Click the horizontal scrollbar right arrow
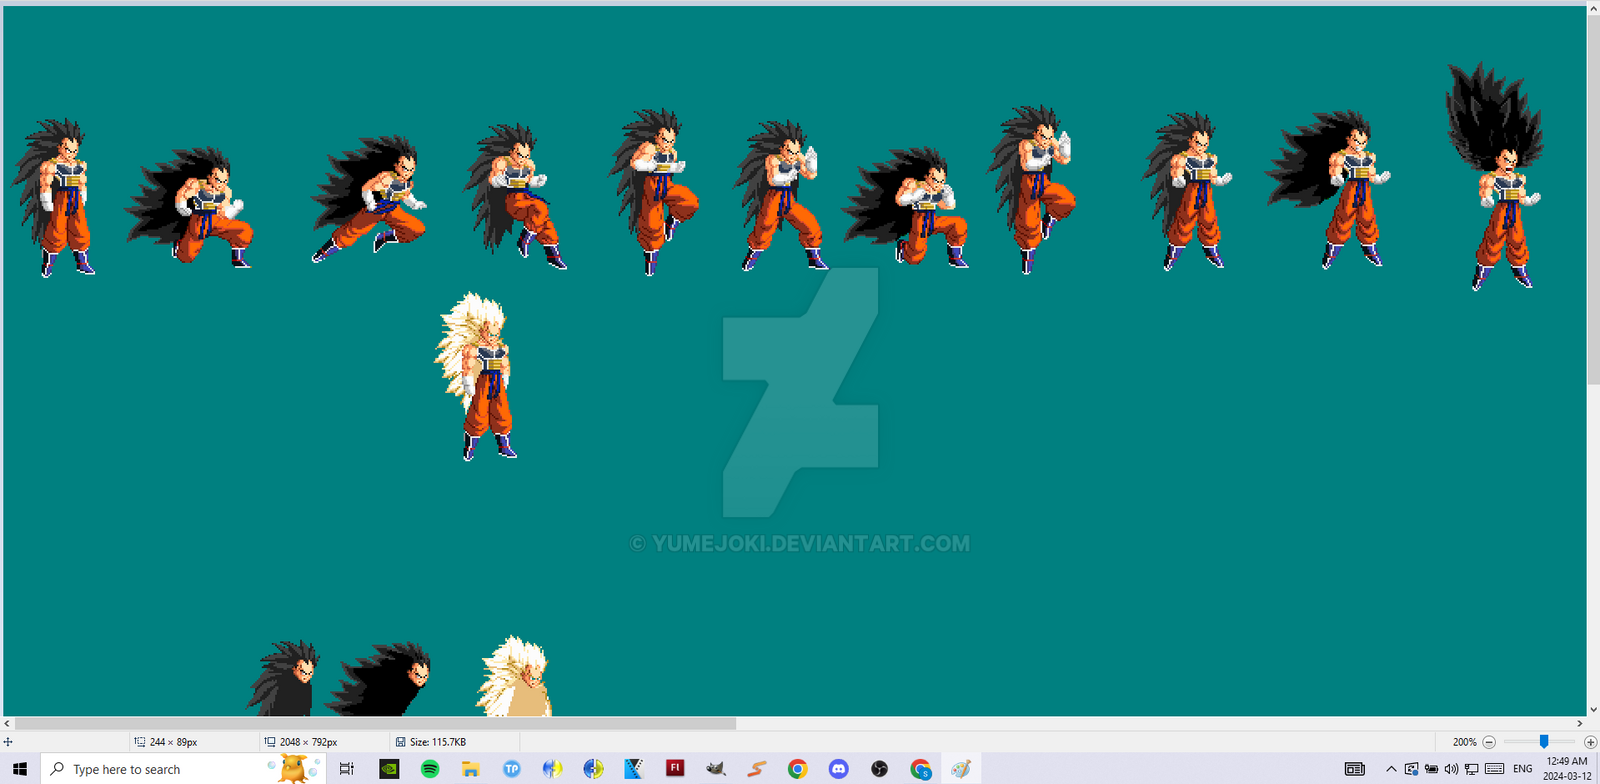Viewport: 1600px width, 784px height. click(1580, 723)
